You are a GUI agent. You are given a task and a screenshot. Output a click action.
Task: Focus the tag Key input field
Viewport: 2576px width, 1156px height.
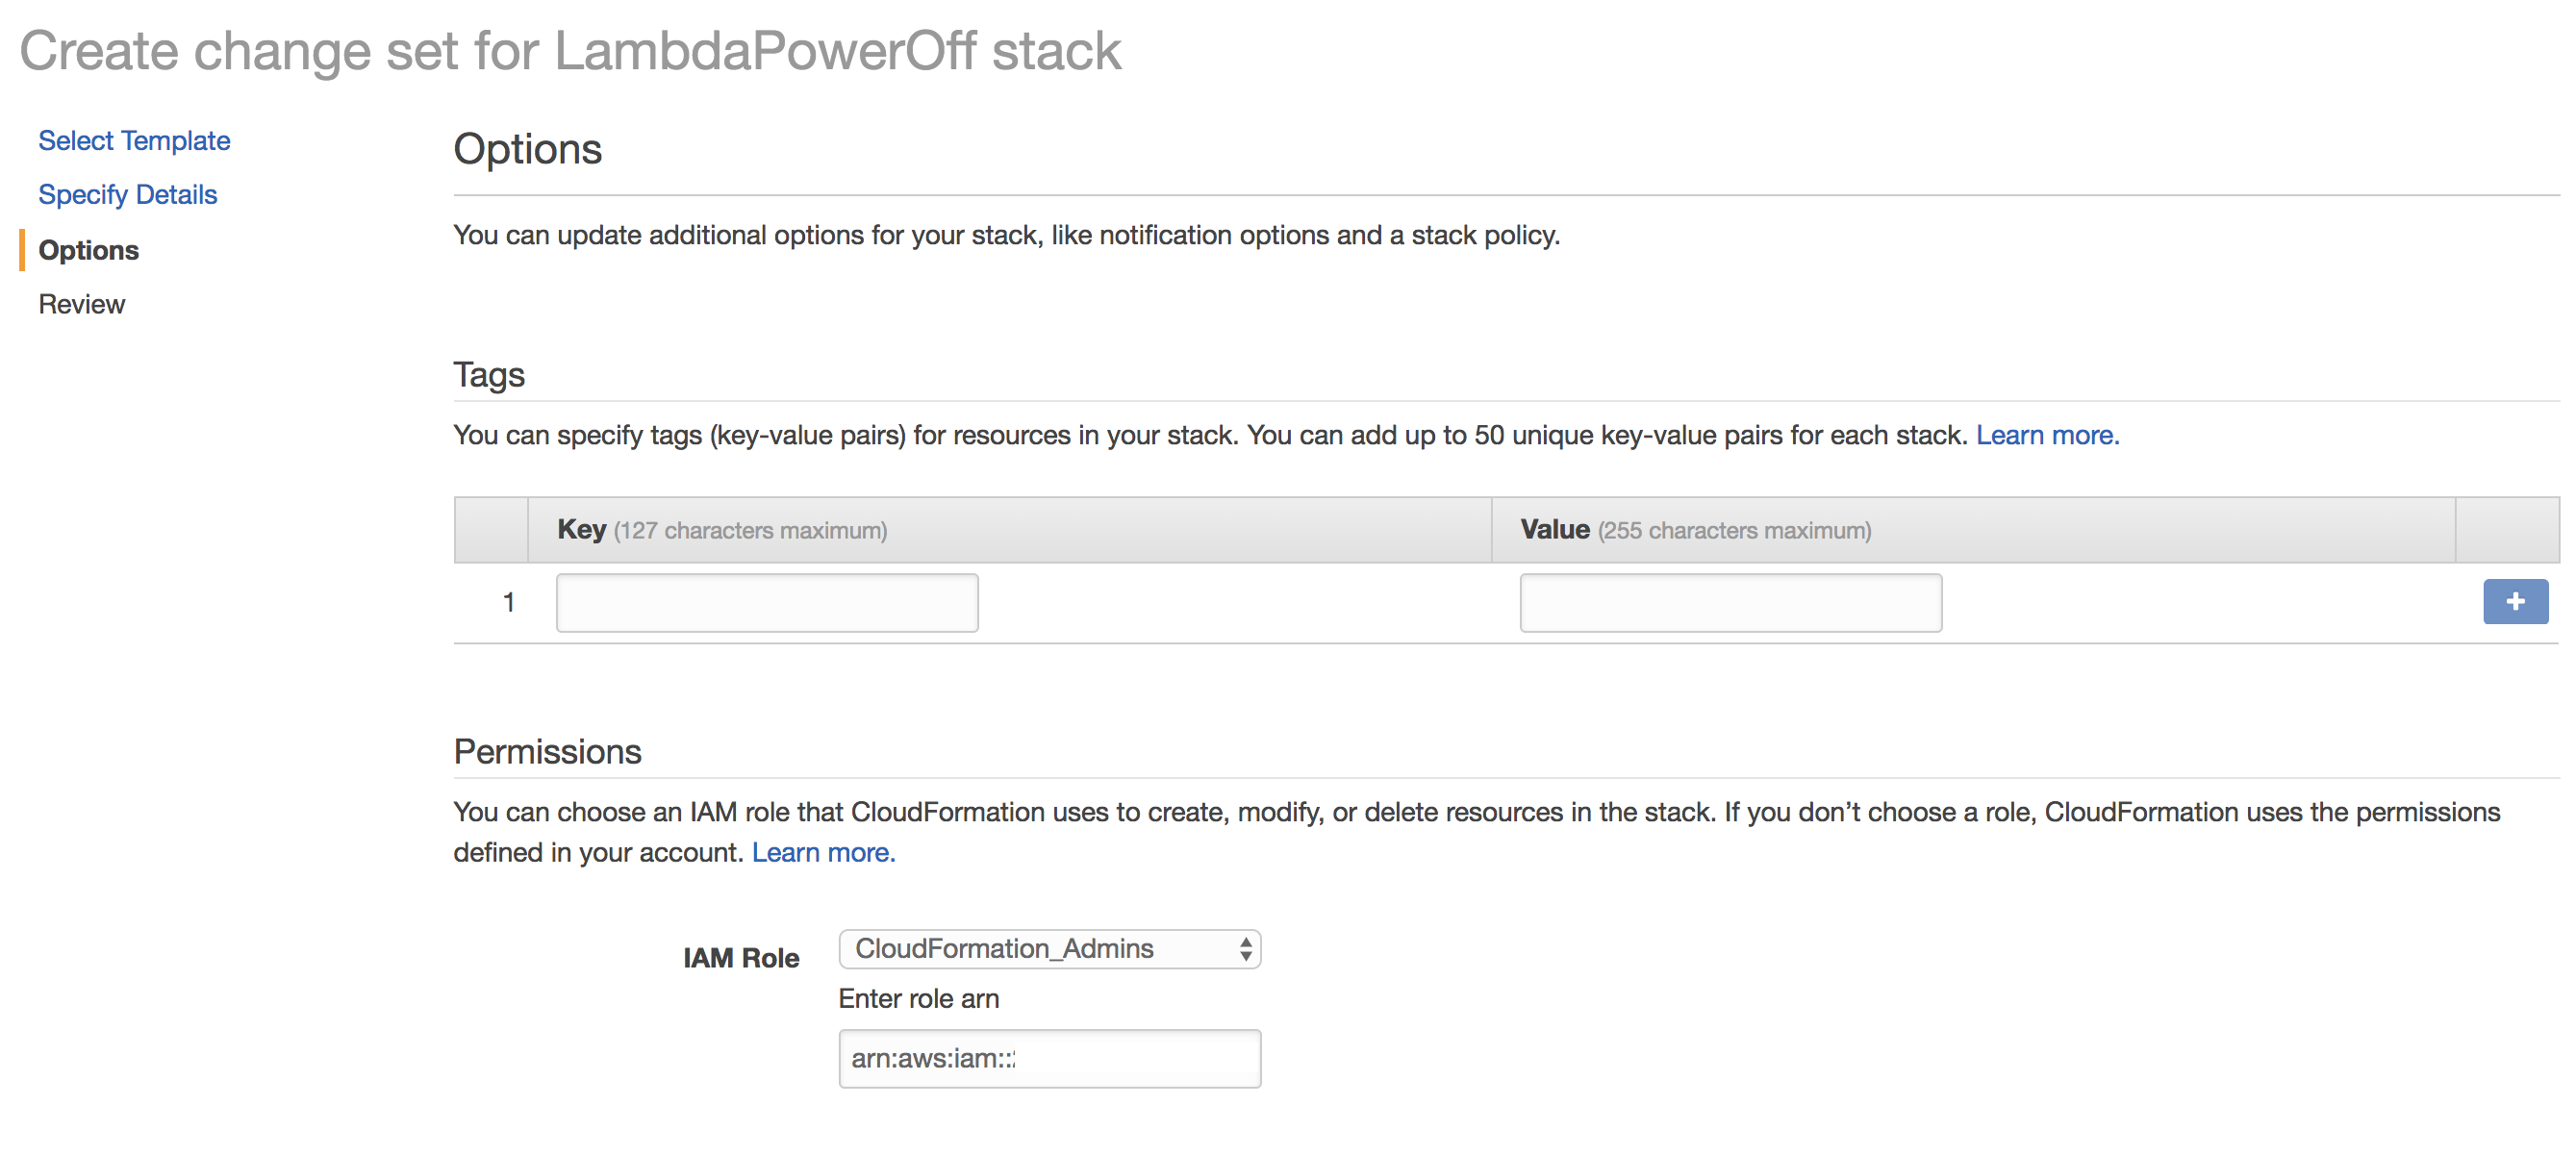point(766,602)
